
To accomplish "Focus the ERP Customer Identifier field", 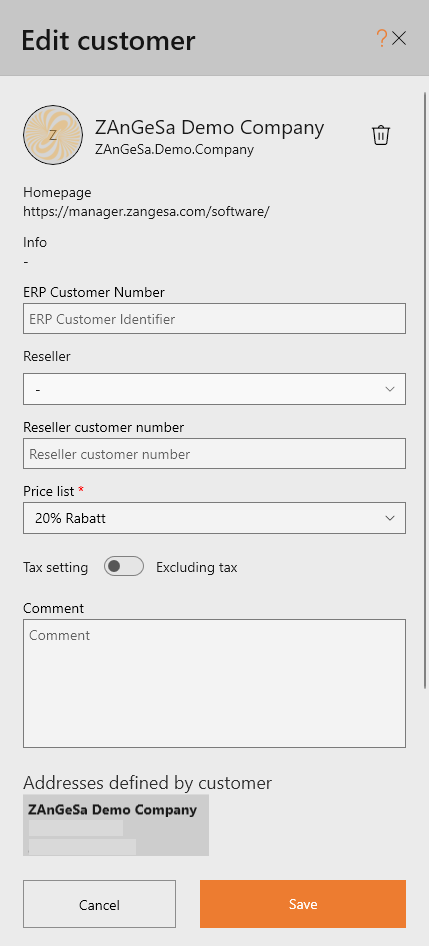I will 214,319.
